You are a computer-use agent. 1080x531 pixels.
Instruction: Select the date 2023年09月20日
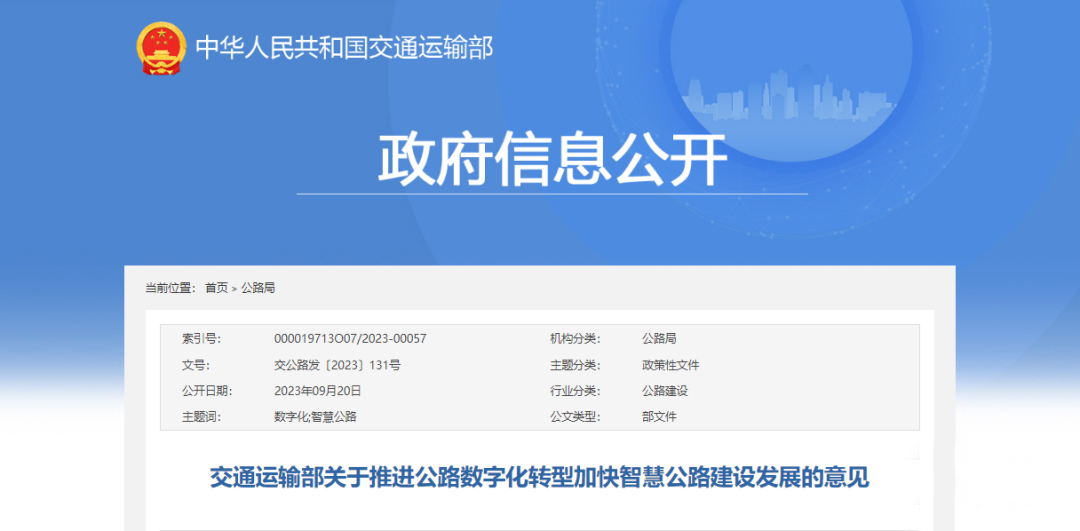(x=318, y=391)
